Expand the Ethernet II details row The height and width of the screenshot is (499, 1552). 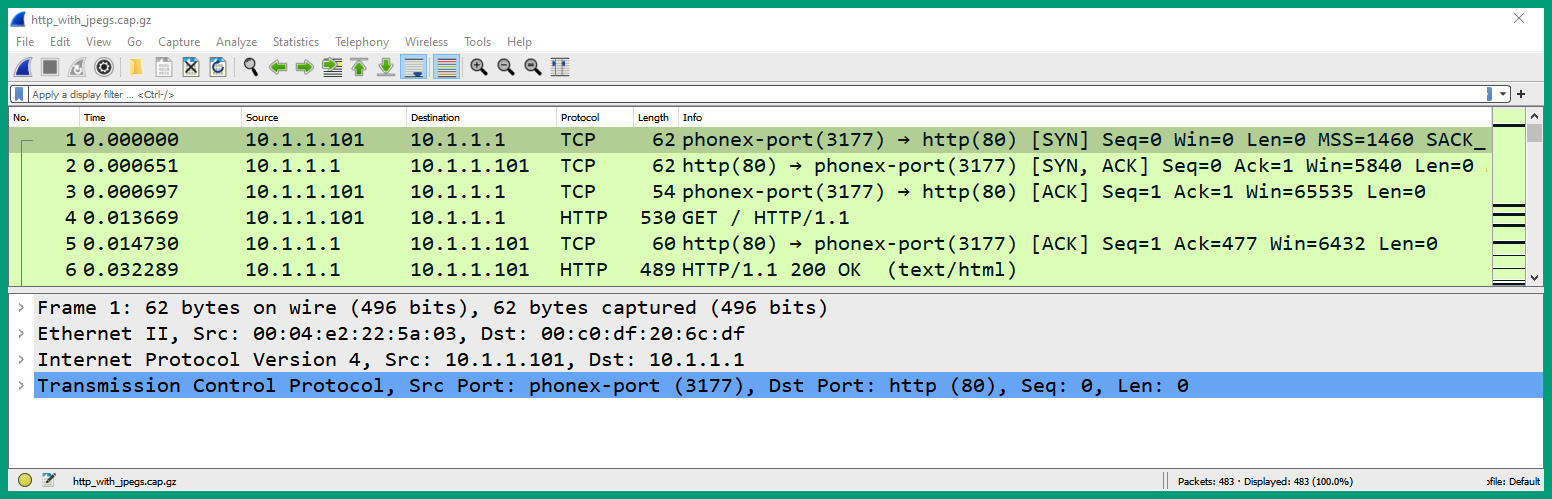pyautogui.click(x=21, y=333)
